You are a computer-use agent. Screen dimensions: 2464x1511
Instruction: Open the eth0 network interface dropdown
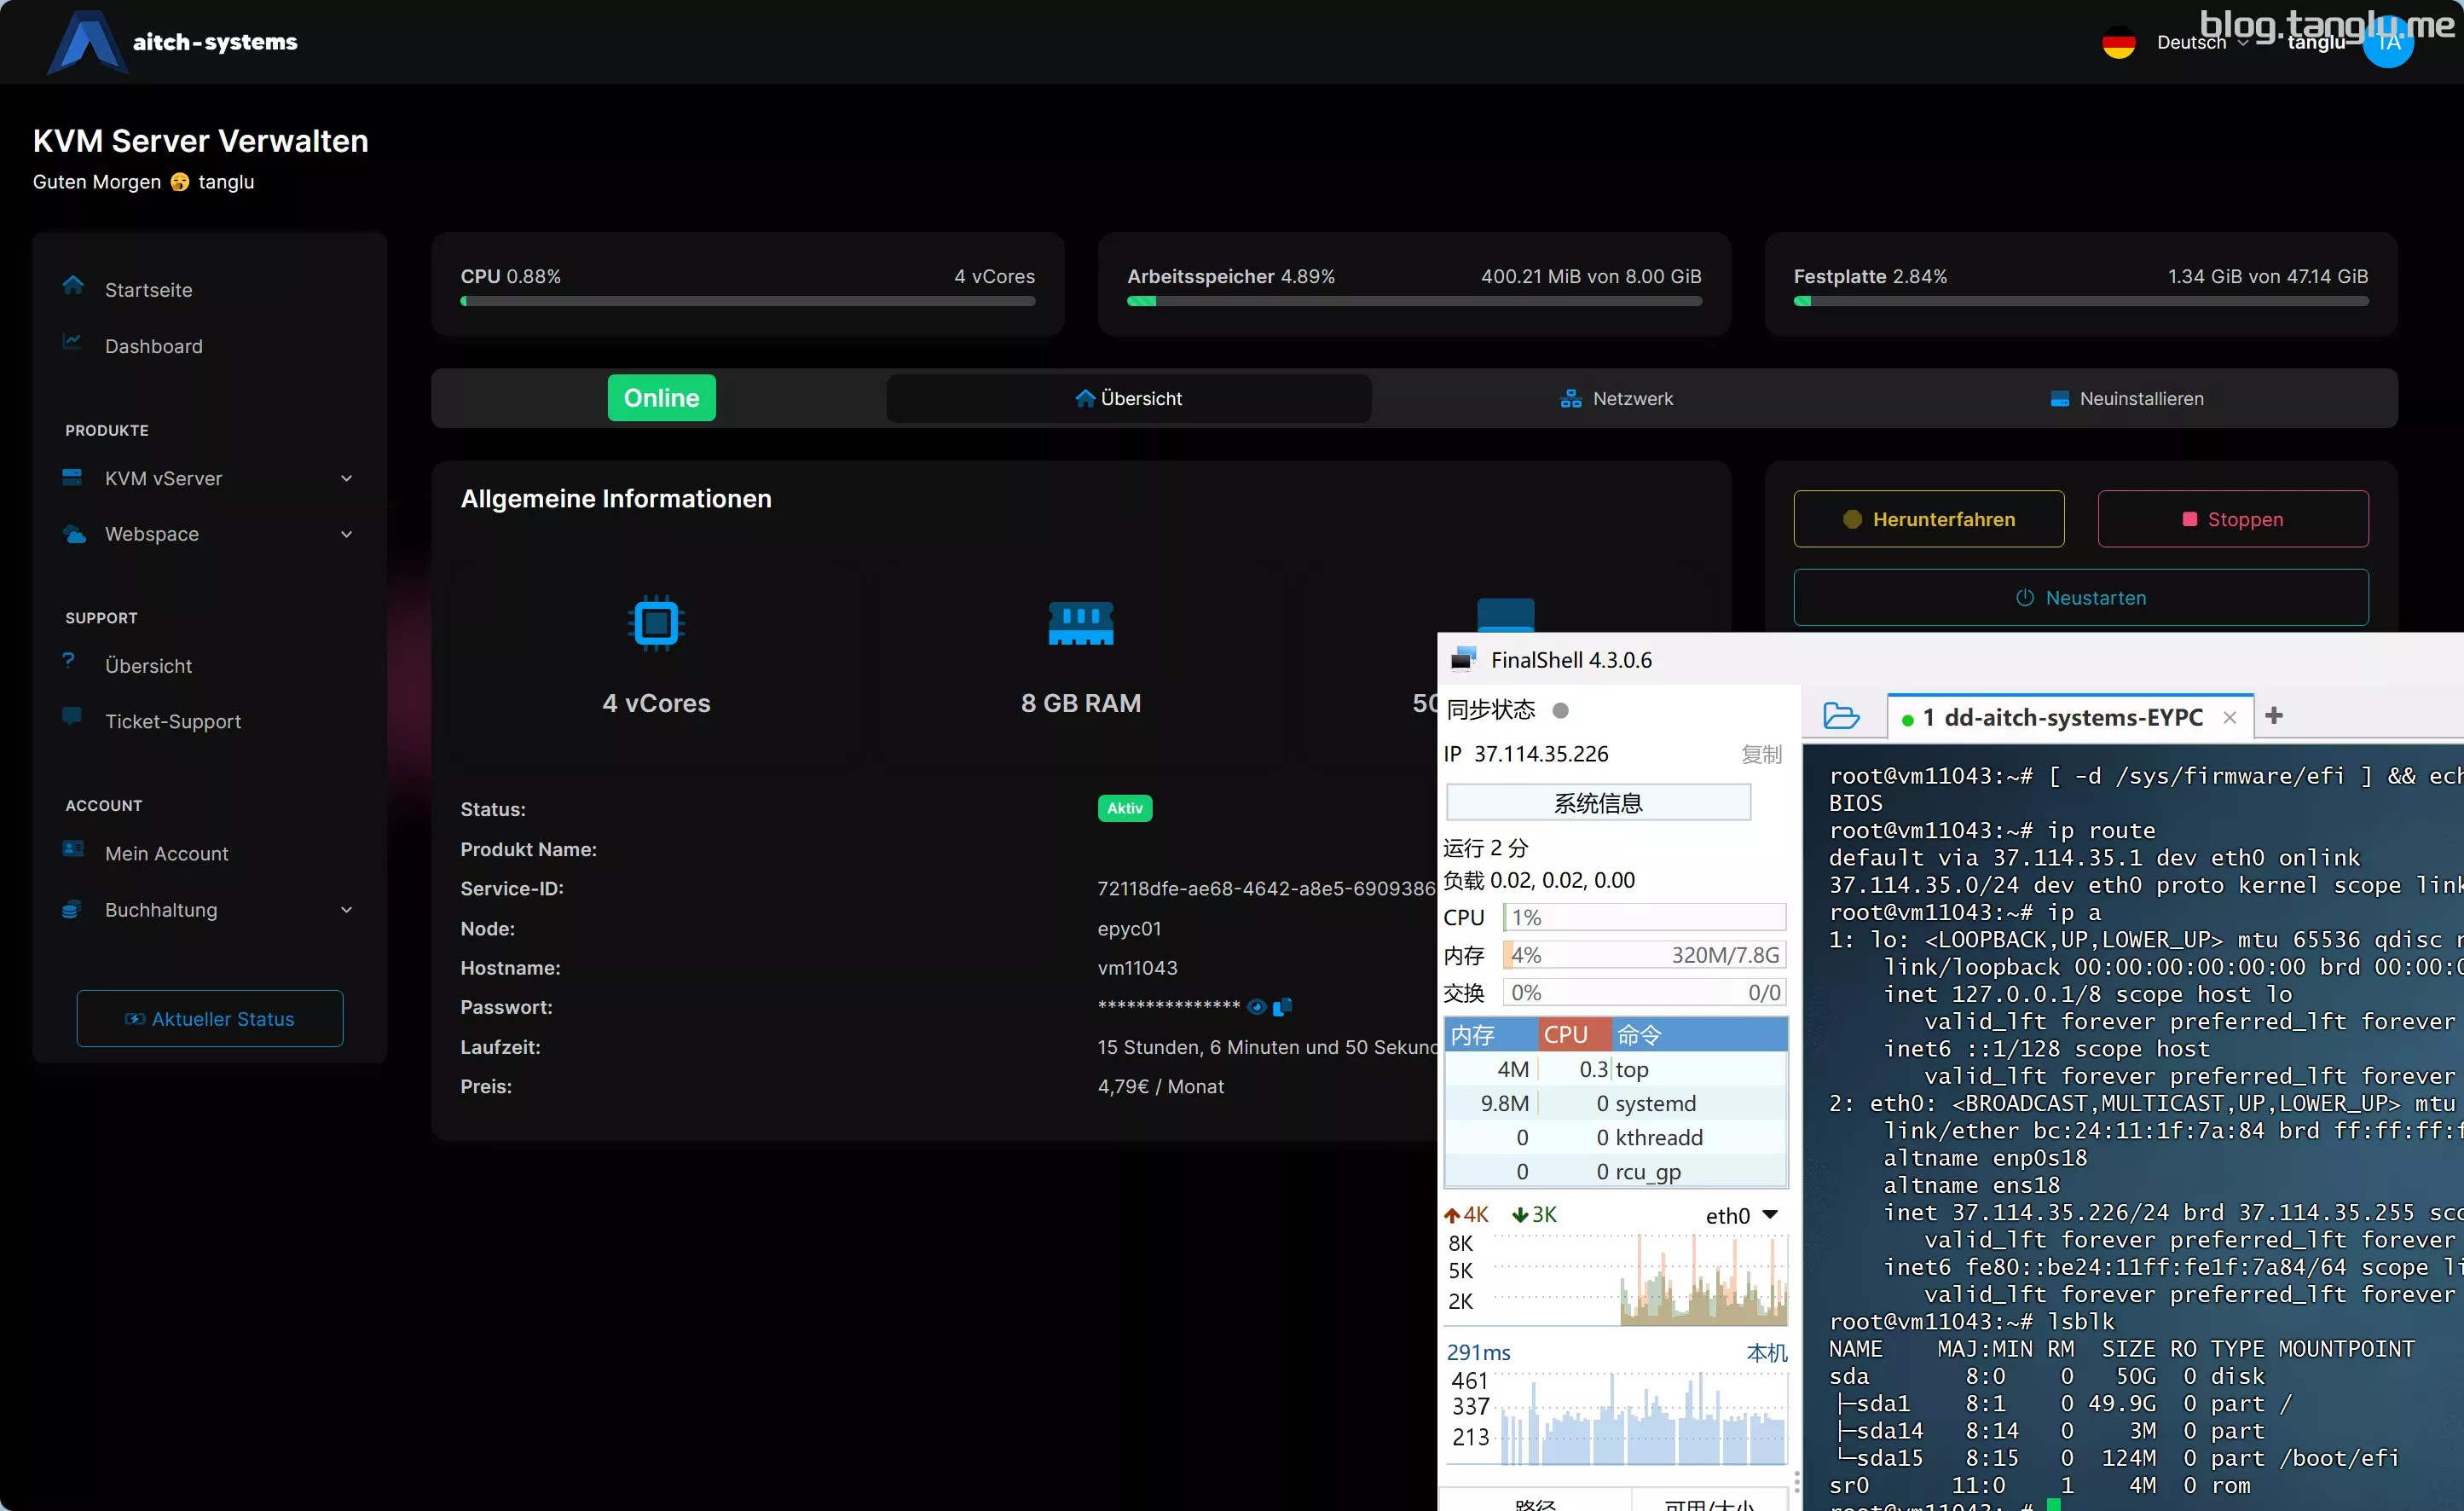pyautogui.click(x=1770, y=1215)
